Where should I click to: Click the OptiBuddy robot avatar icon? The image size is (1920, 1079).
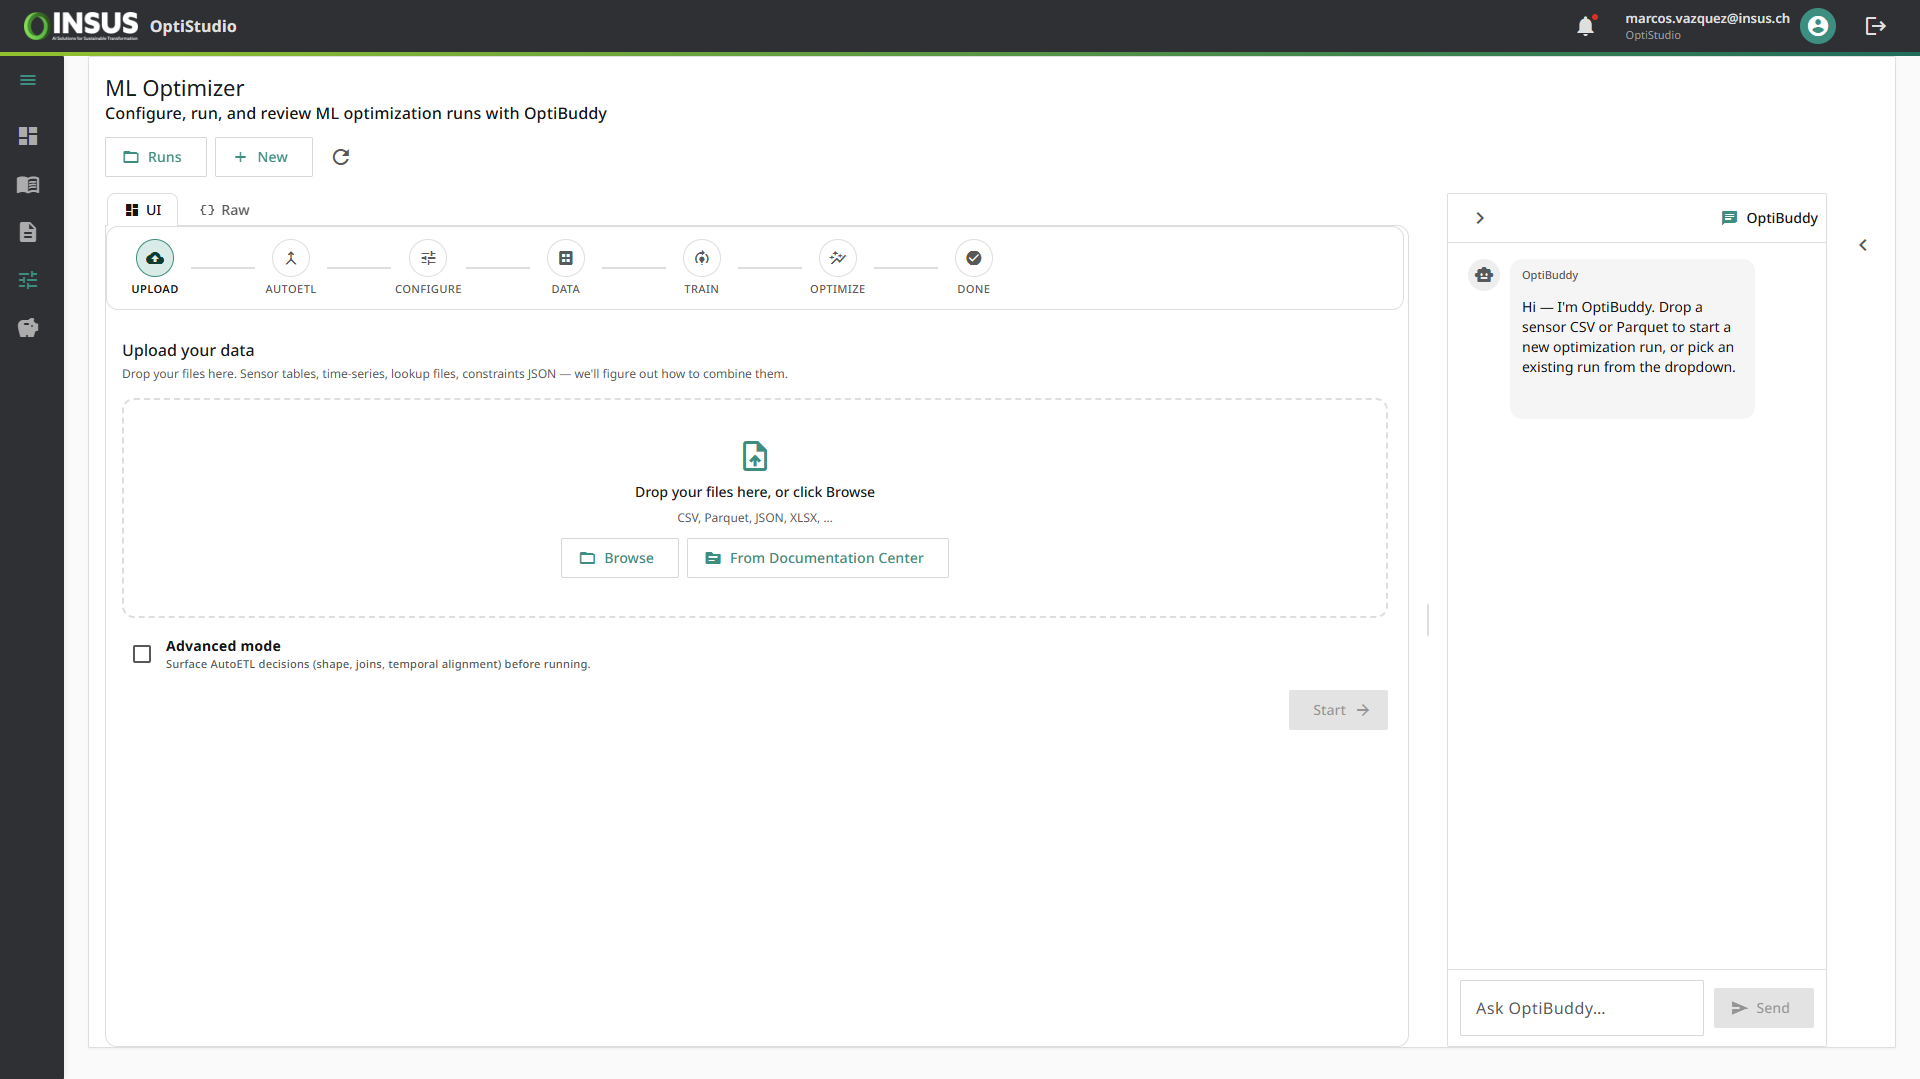pos(1484,274)
